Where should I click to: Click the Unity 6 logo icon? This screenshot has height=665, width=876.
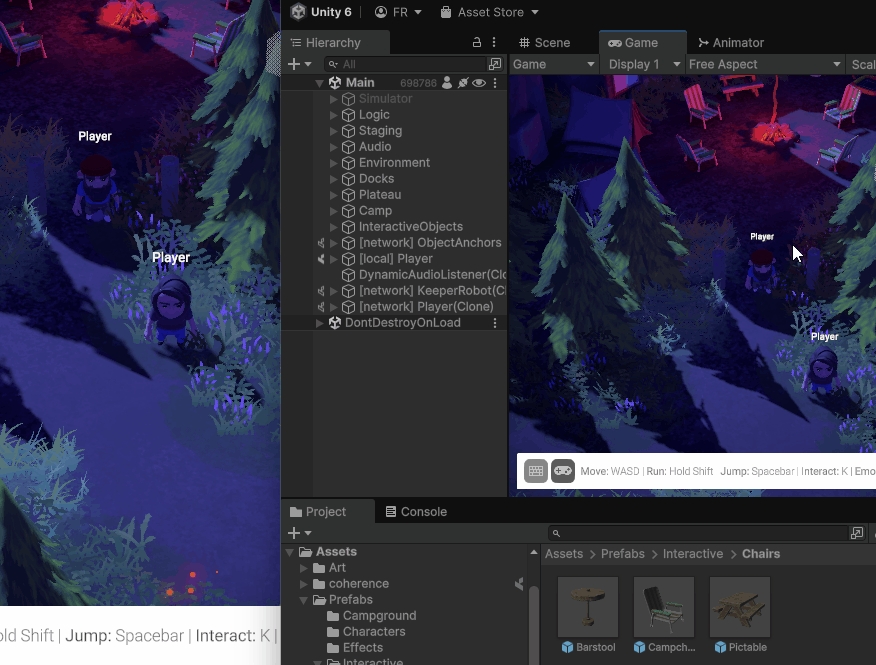click(x=298, y=12)
